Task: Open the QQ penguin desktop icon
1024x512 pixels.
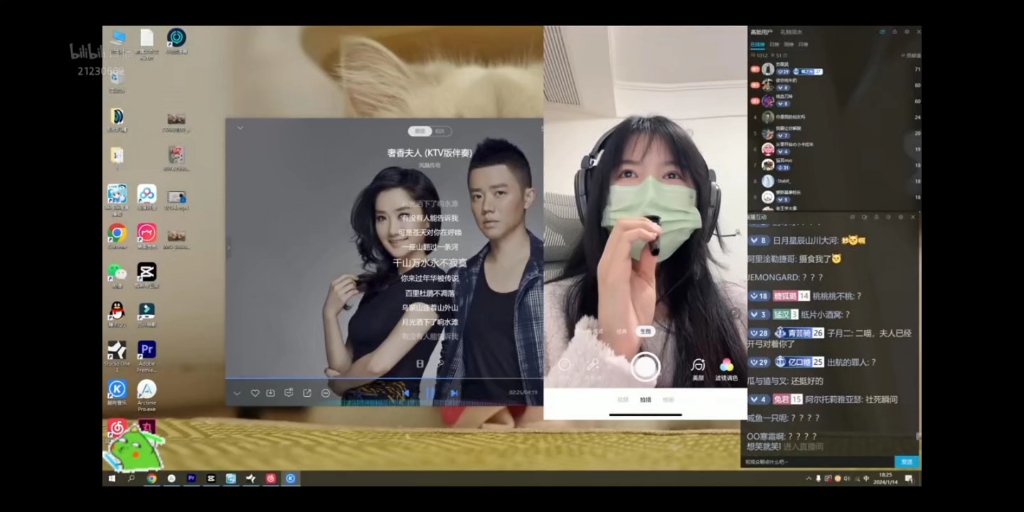Action: pos(118,314)
